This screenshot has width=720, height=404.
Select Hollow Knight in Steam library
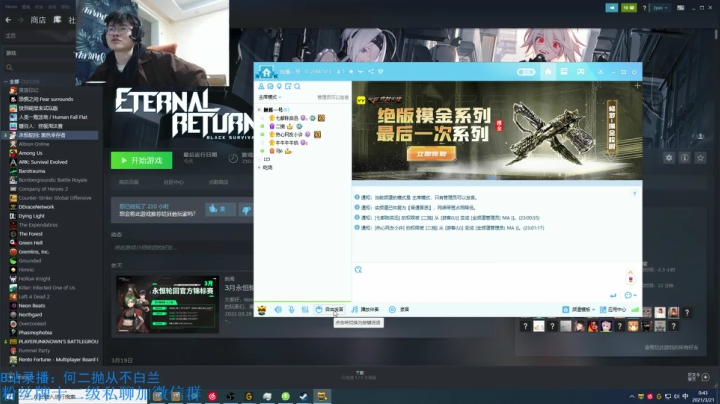tap(34, 279)
